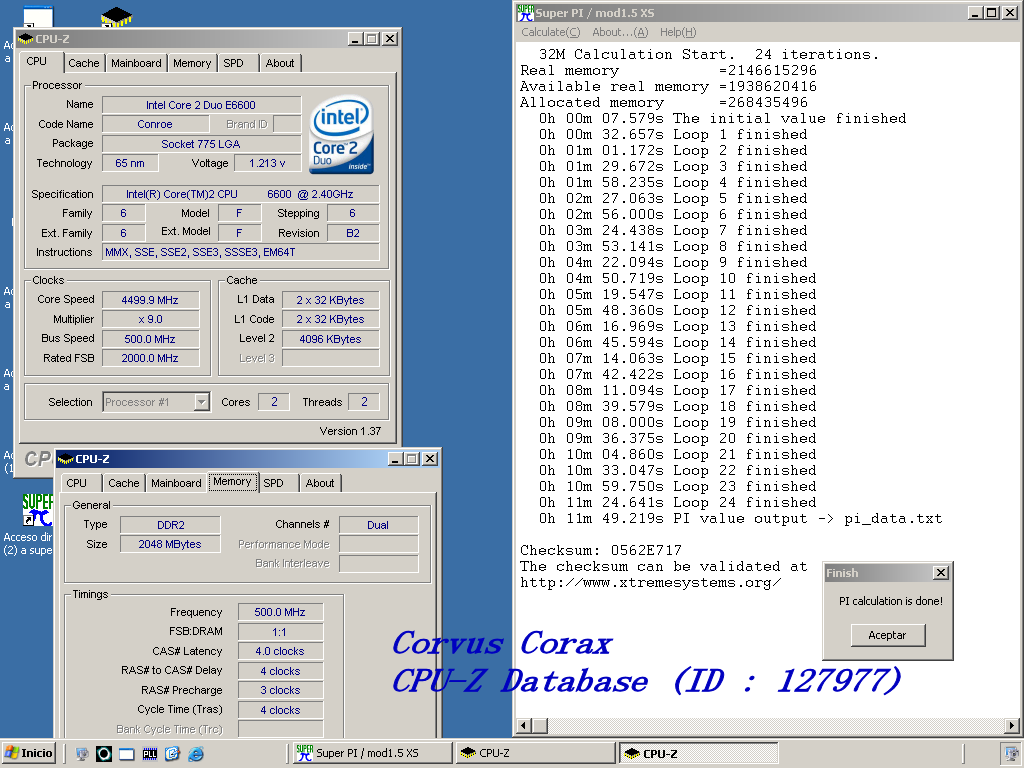The image size is (1024, 768).
Task: Click the Core Speed value field
Action: coord(151,300)
